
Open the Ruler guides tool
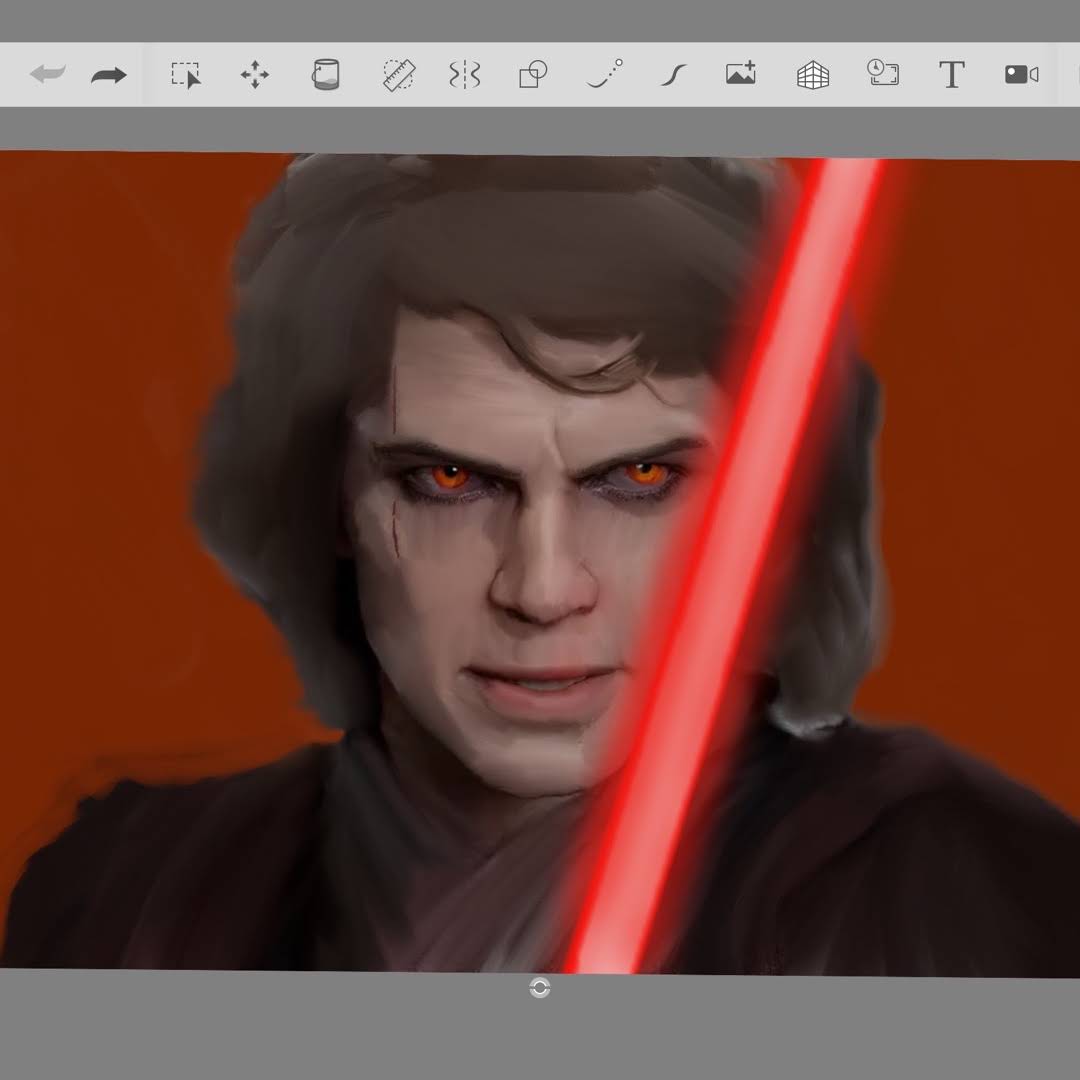(399, 74)
